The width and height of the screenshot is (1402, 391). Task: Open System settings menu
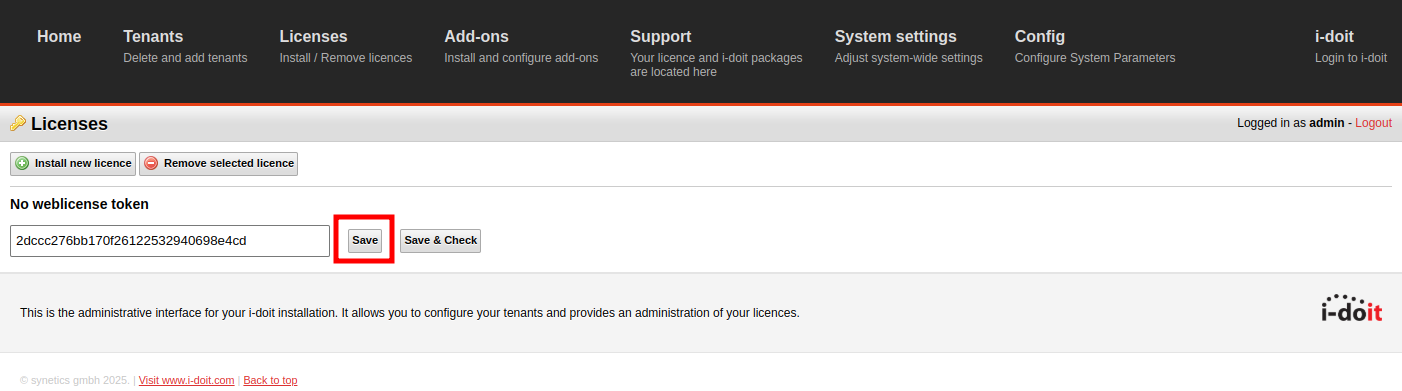pos(895,36)
